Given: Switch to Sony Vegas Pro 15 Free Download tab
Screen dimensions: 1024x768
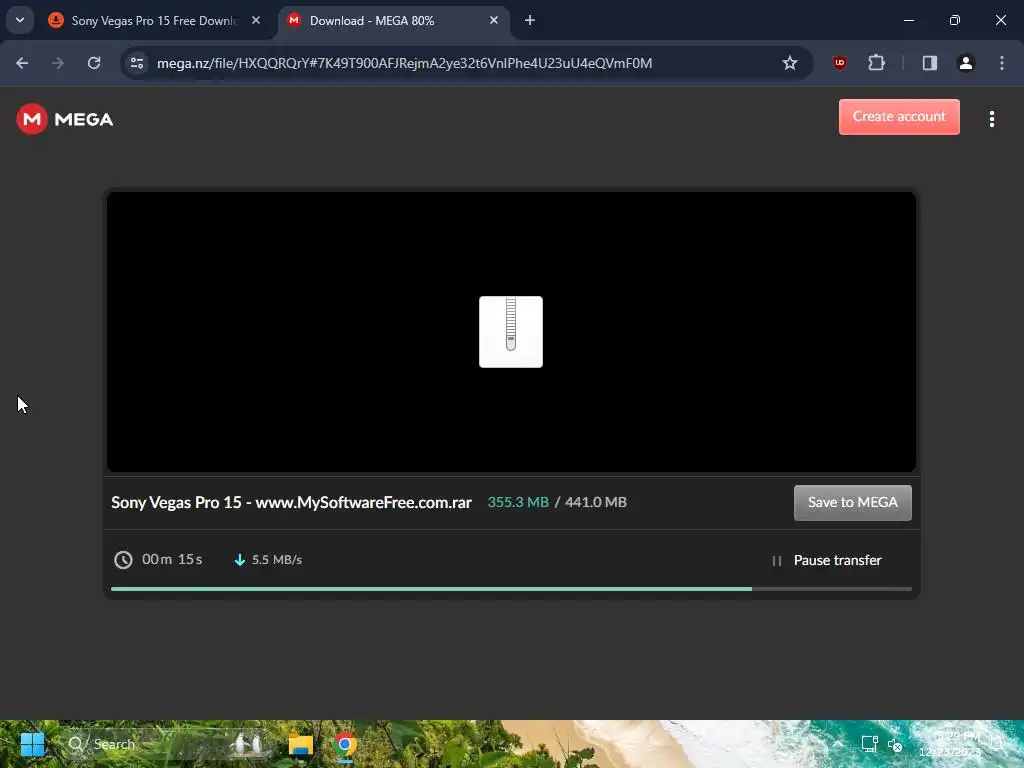Looking at the screenshot, I should click(154, 21).
